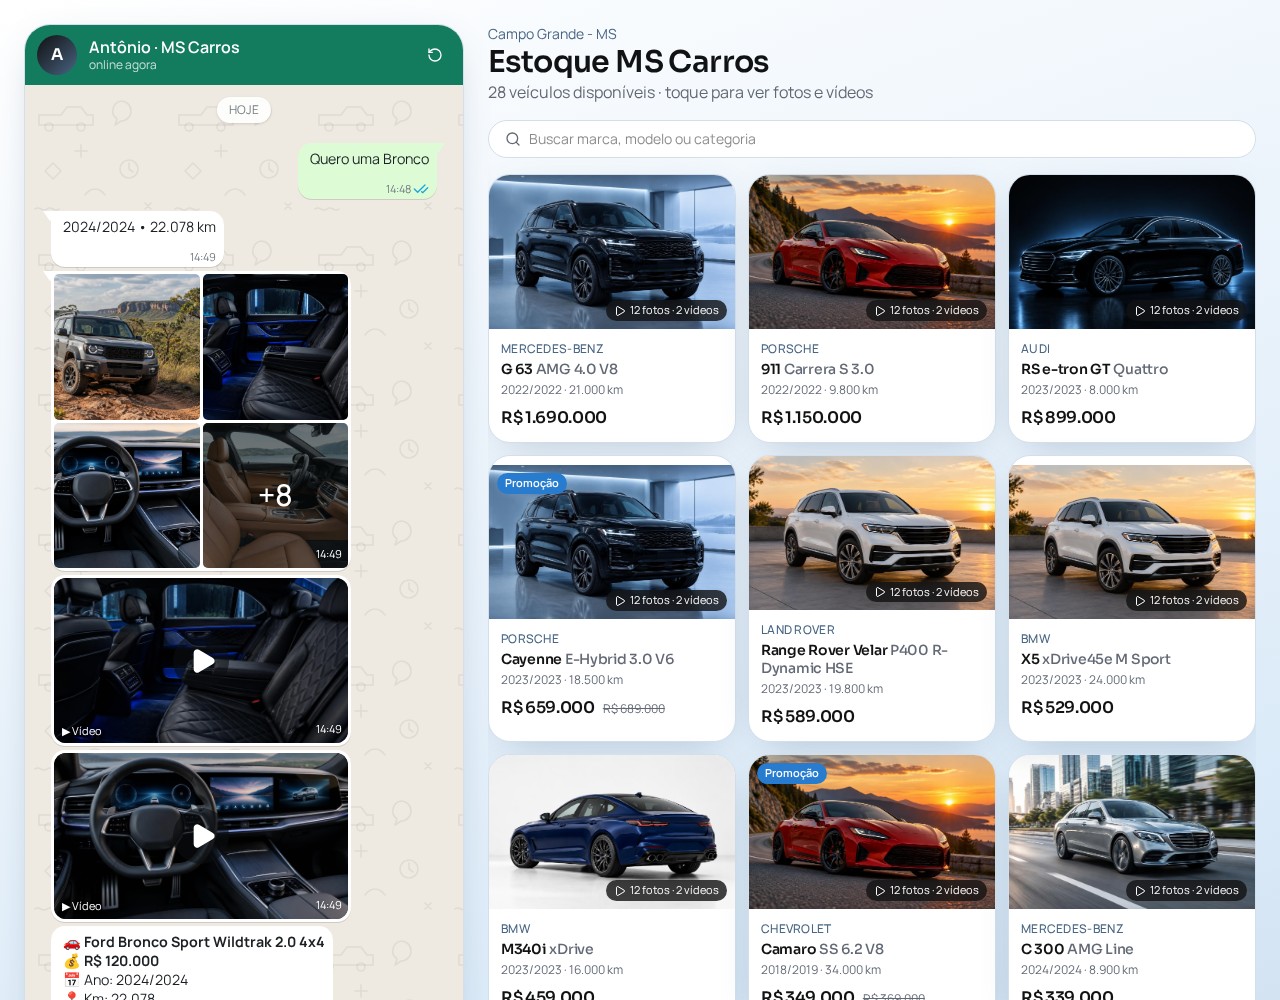
Task: Open photos badge on X5 xDrive45e card
Action: 1187,600
